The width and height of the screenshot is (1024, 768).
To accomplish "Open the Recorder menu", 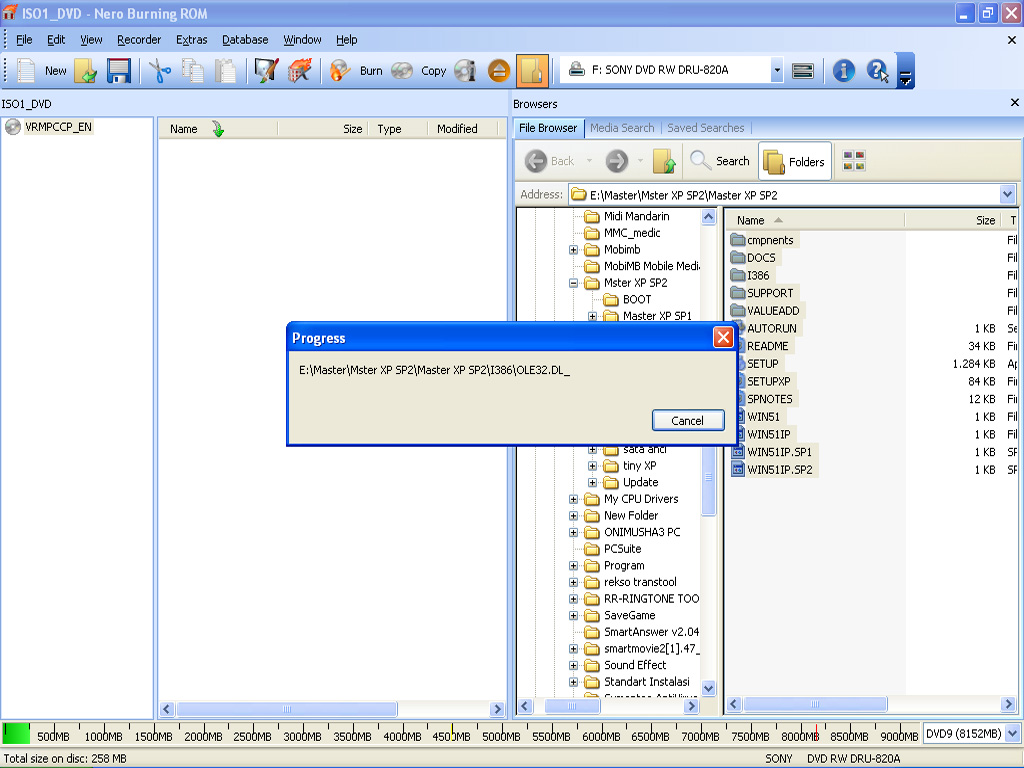I will tap(139, 40).
